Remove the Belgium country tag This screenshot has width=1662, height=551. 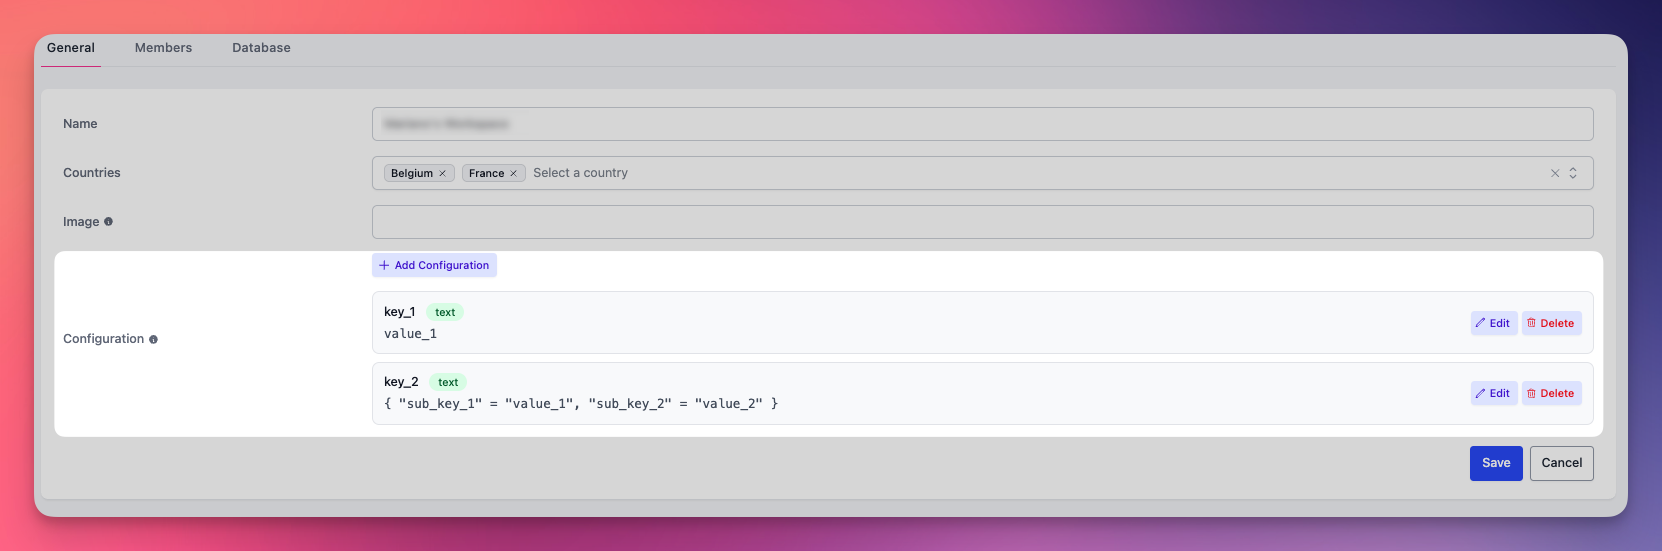coord(442,174)
